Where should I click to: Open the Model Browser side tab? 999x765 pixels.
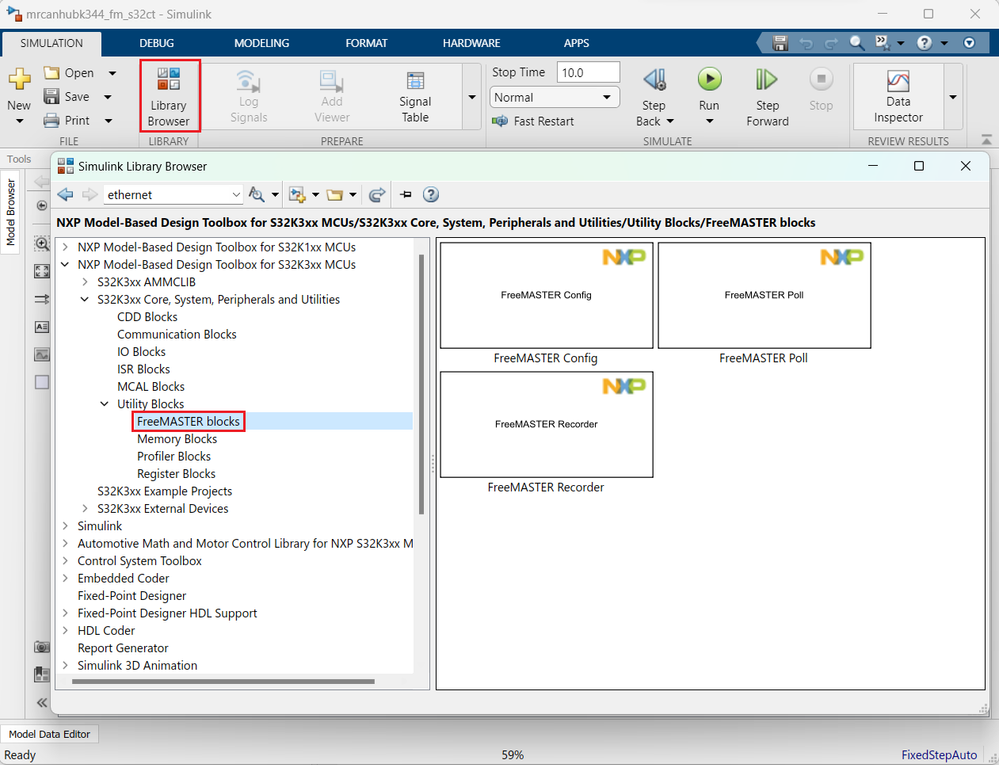point(11,212)
